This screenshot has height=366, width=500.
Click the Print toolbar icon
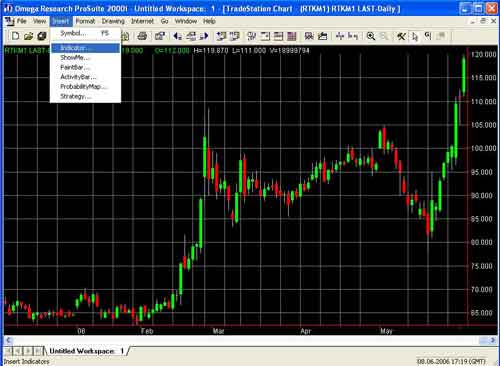coord(142,36)
